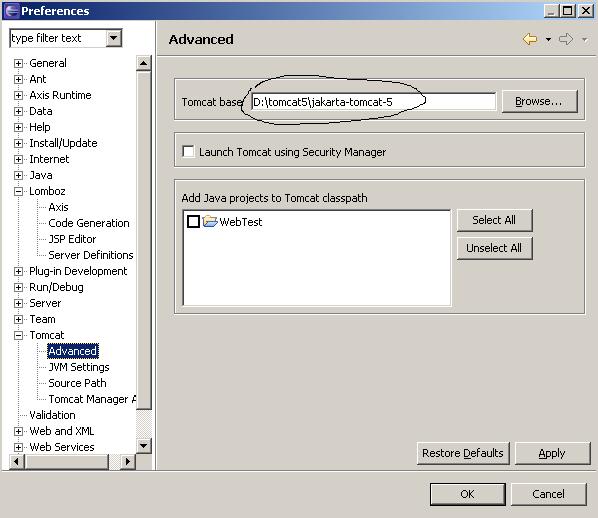
Task: Expand the Team tree node
Action: click(18, 320)
